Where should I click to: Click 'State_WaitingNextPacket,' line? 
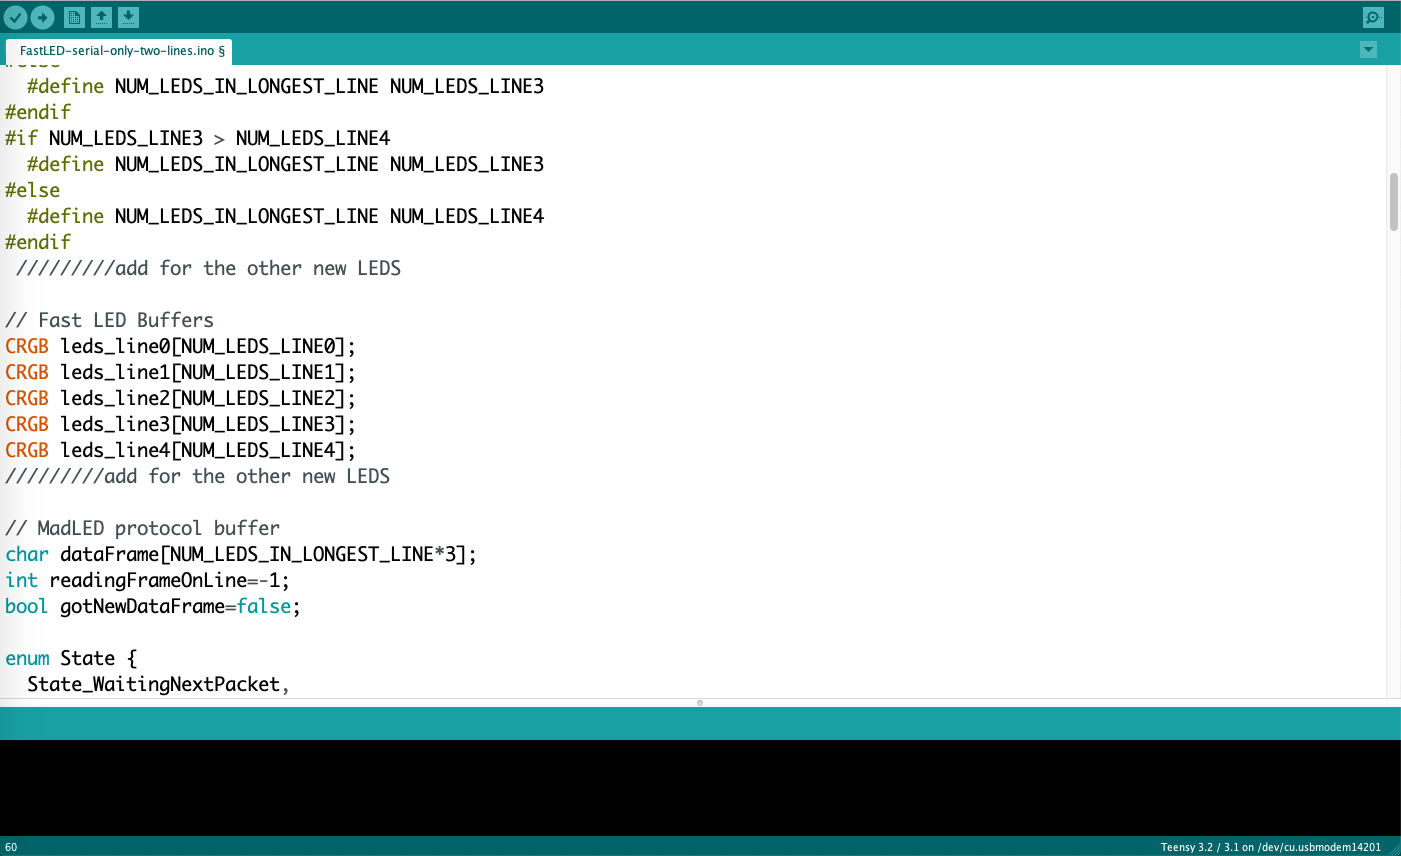point(158,684)
